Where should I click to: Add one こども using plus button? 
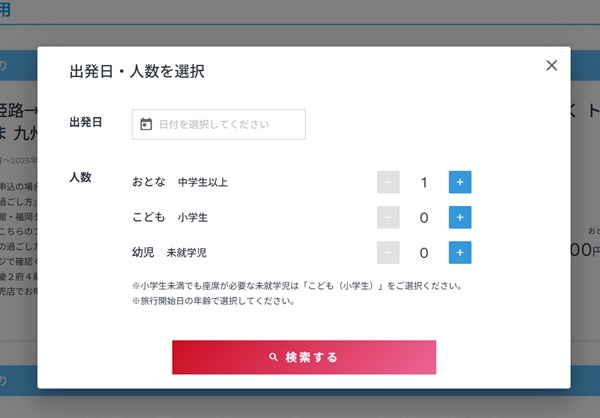coord(460,217)
